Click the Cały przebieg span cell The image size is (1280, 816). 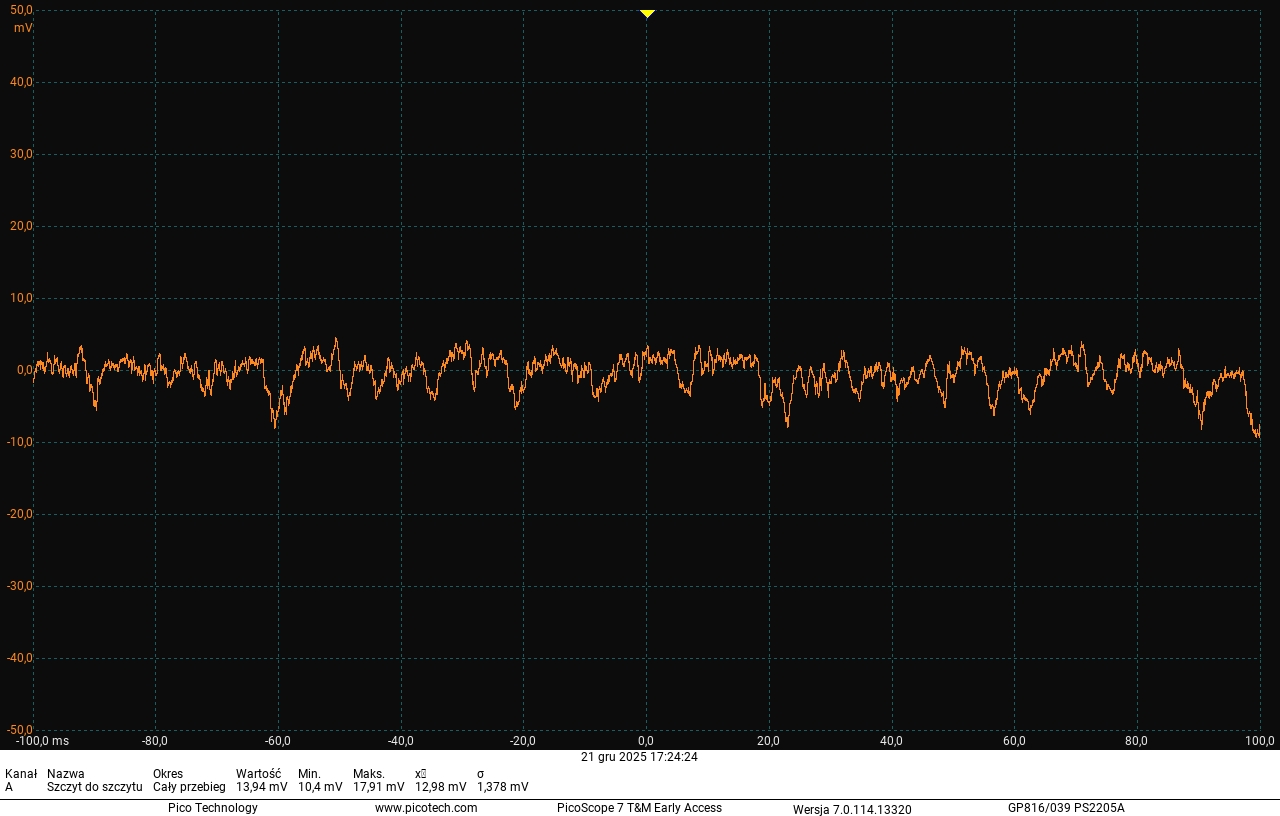189,787
